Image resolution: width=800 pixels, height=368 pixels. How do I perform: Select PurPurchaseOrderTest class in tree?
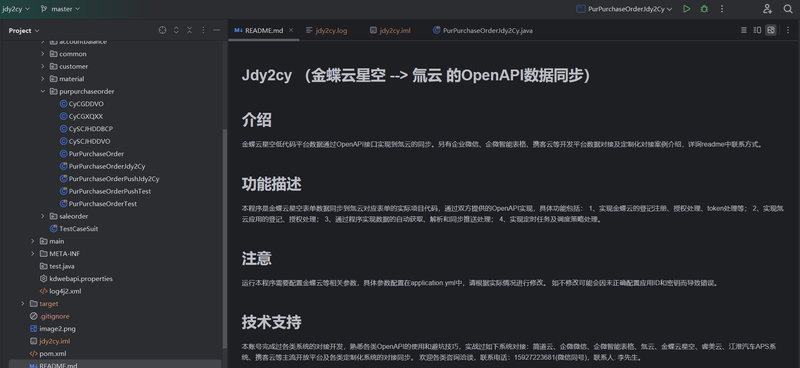(x=103, y=204)
